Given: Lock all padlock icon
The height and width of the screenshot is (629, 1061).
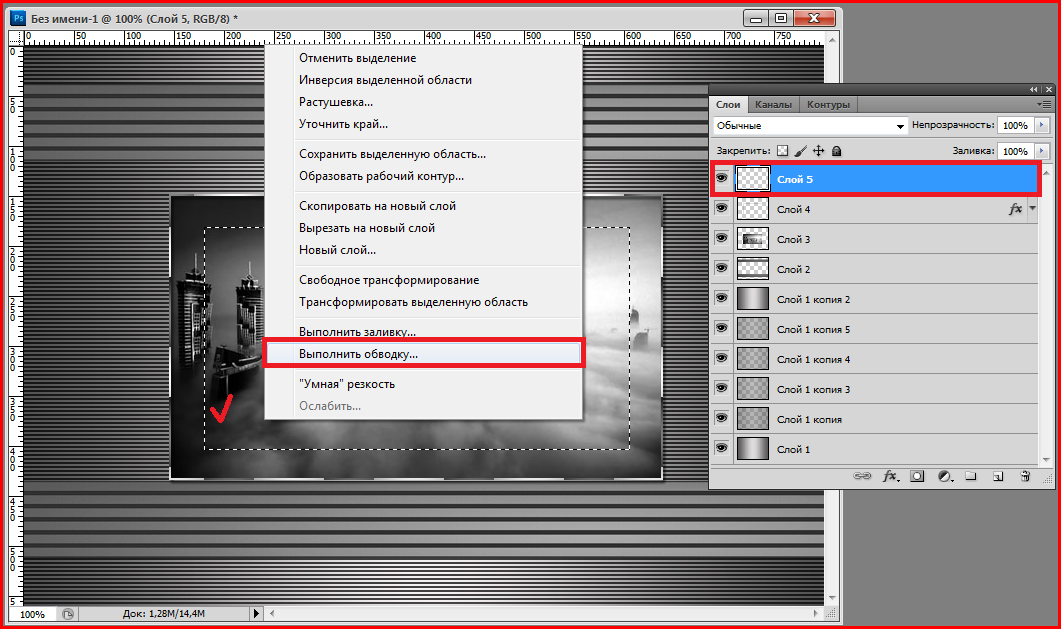Looking at the screenshot, I should click(836, 151).
